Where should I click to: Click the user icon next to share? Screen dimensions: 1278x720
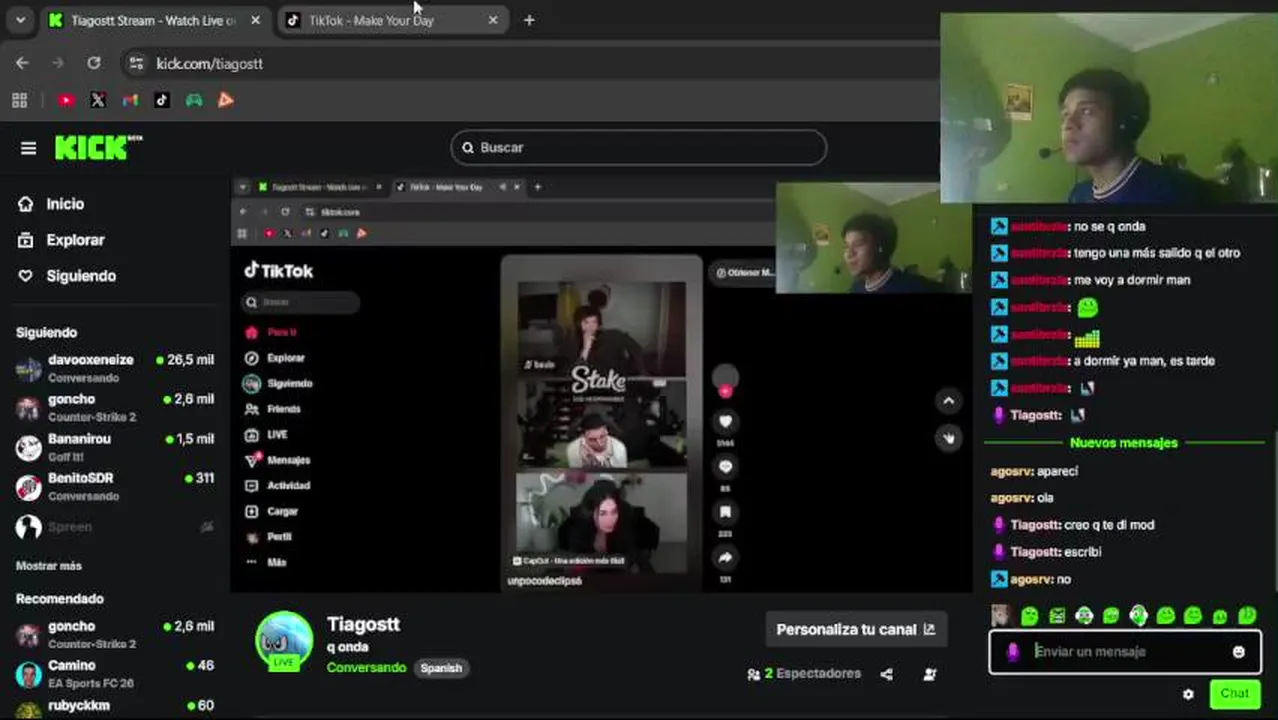pos(930,674)
